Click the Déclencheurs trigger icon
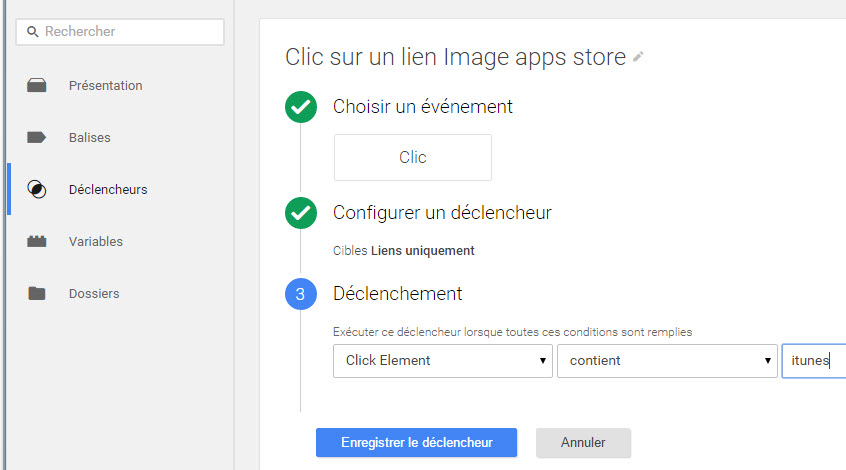Viewport: 846px width, 470px height. (x=37, y=189)
